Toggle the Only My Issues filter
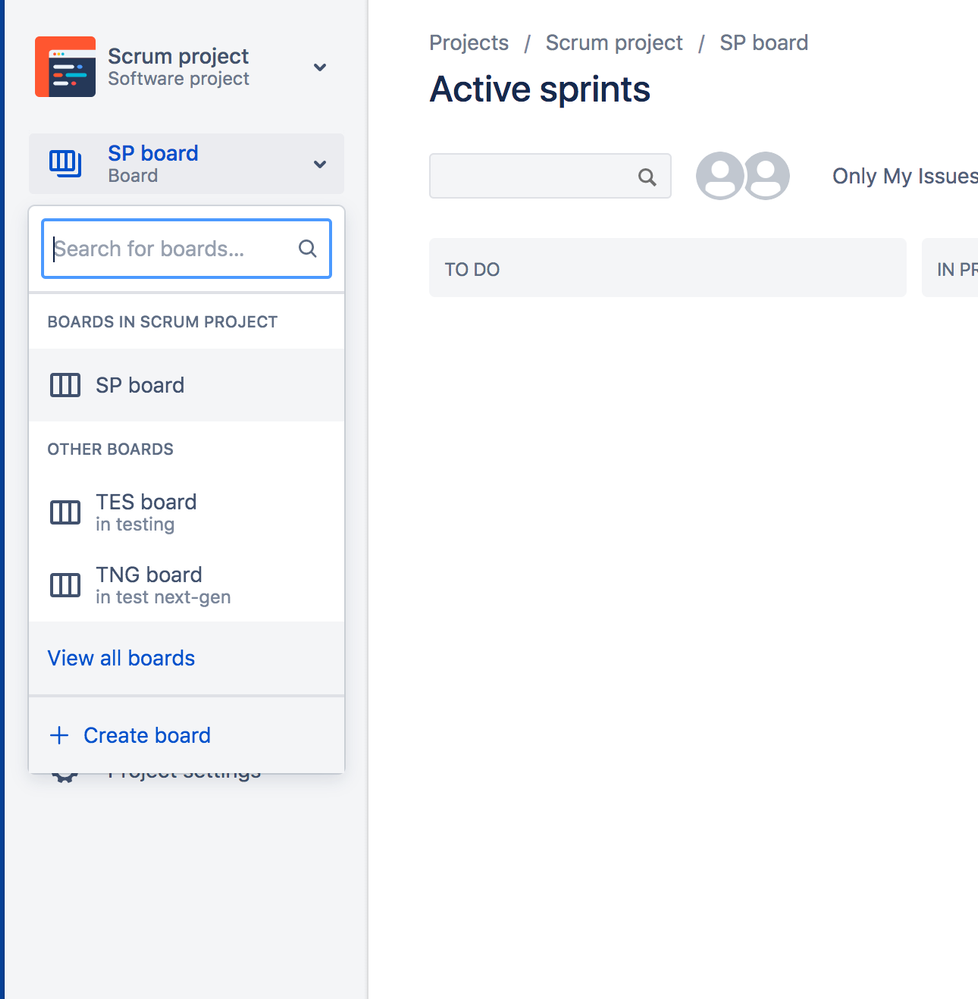 903,175
